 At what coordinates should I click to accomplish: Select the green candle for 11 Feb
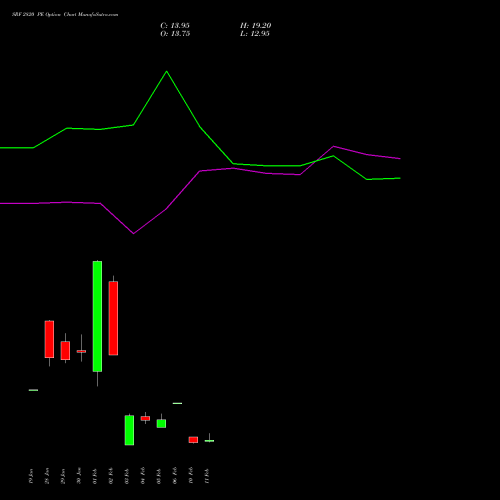pyautogui.click(x=209, y=440)
